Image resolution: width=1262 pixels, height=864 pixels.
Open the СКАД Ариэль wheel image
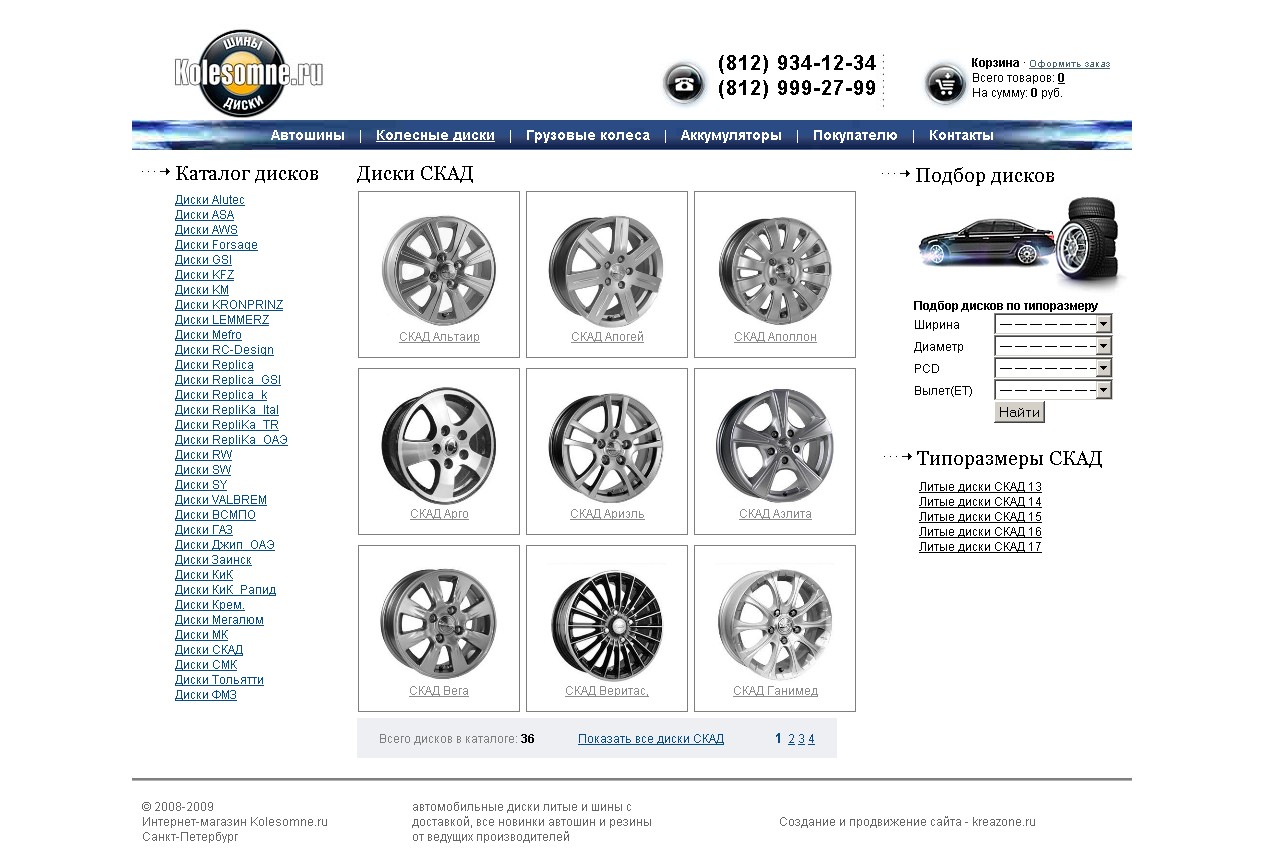606,446
